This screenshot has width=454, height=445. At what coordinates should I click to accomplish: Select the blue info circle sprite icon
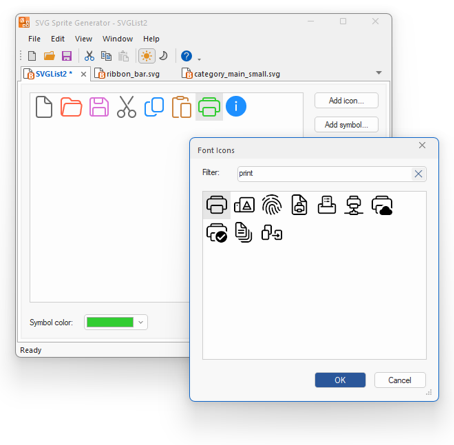(x=236, y=107)
